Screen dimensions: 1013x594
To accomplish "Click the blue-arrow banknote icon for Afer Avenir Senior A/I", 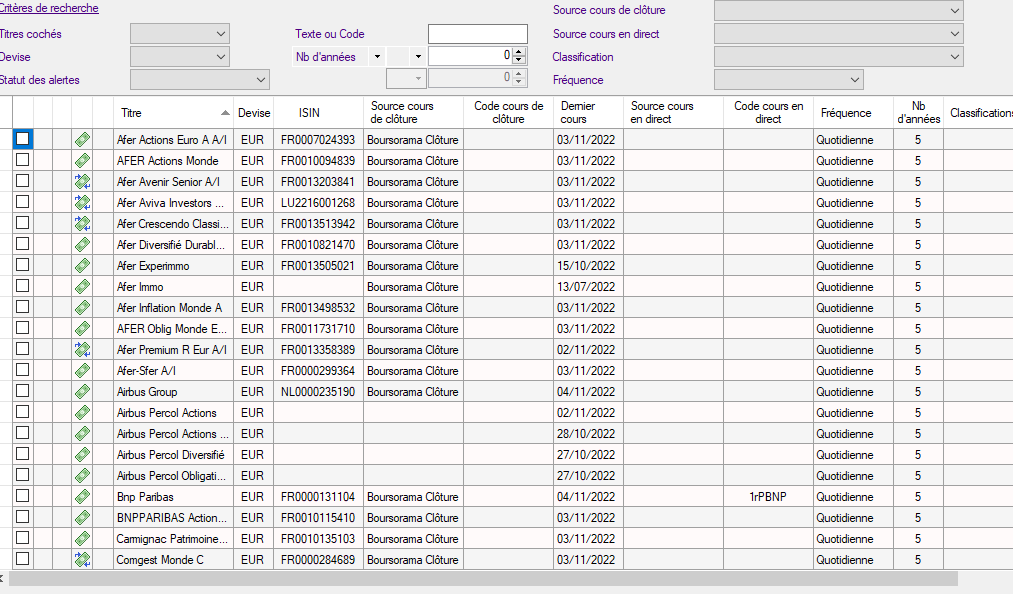I will 82,182.
